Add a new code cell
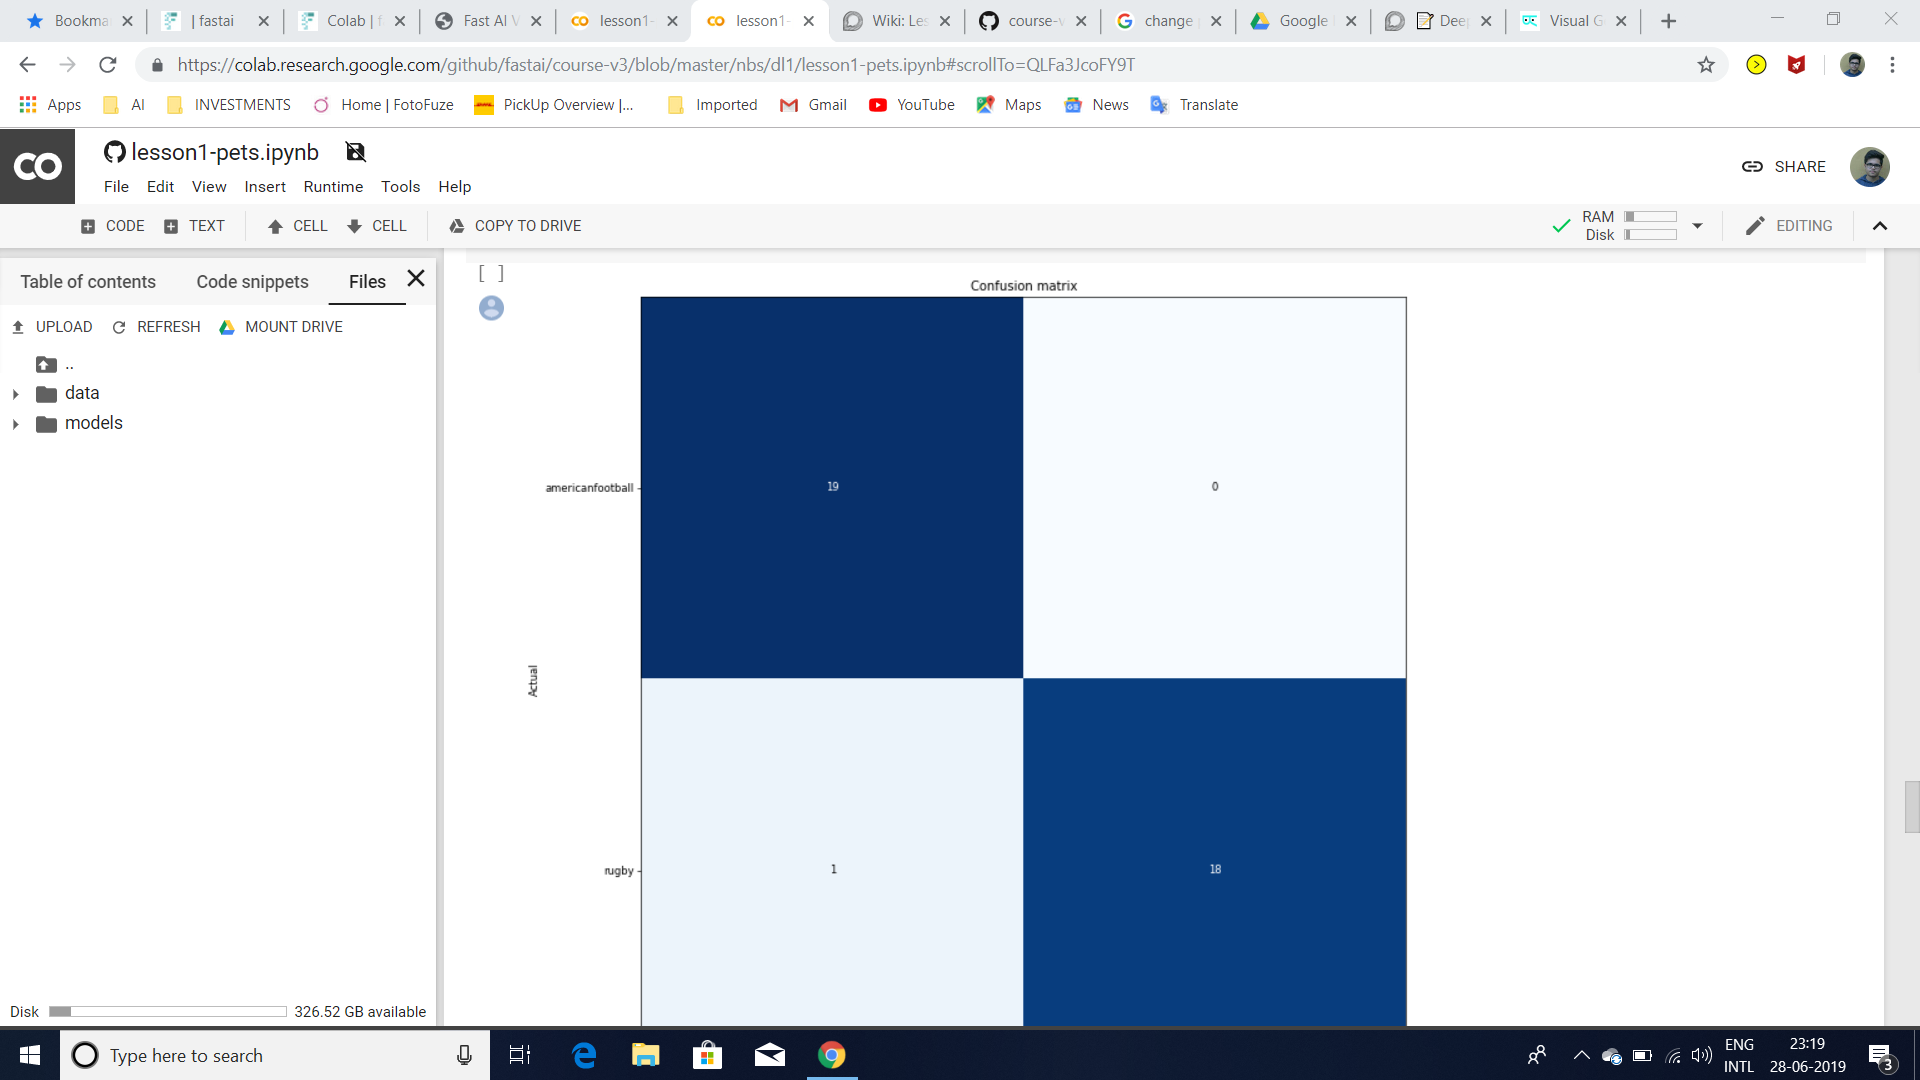Image resolution: width=1920 pixels, height=1080 pixels. point(112,226)
